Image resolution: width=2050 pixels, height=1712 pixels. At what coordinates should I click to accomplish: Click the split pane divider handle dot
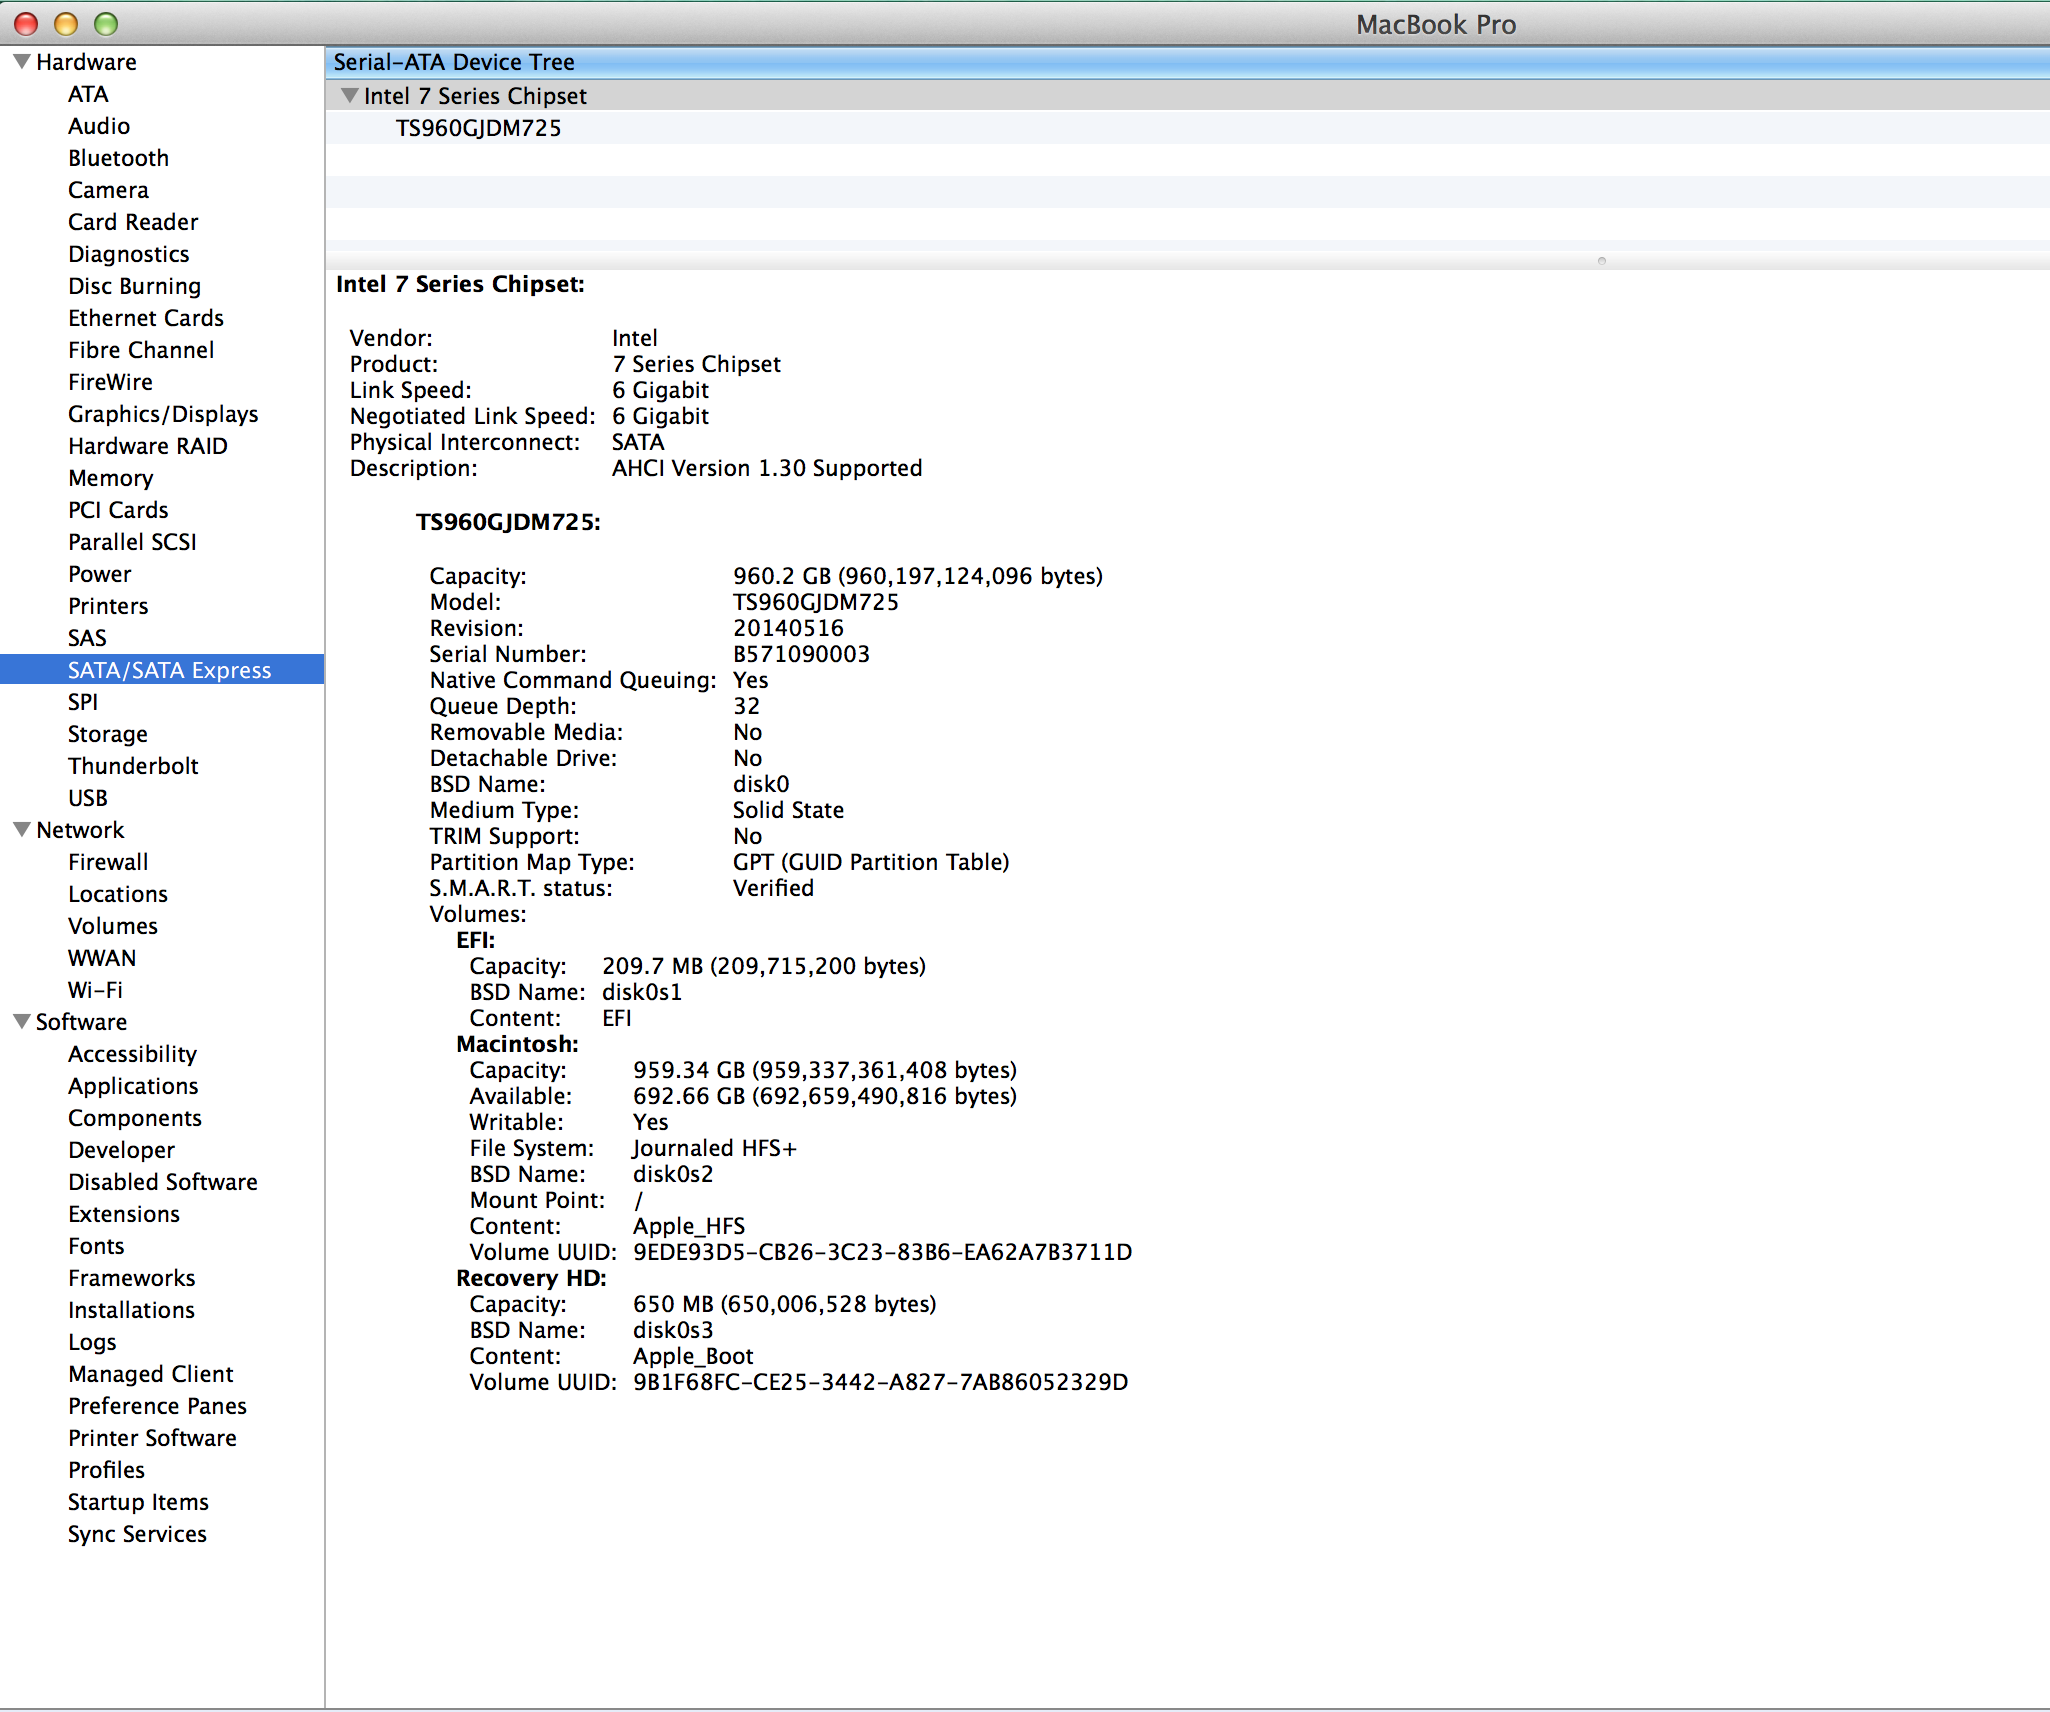[1601, 261]
